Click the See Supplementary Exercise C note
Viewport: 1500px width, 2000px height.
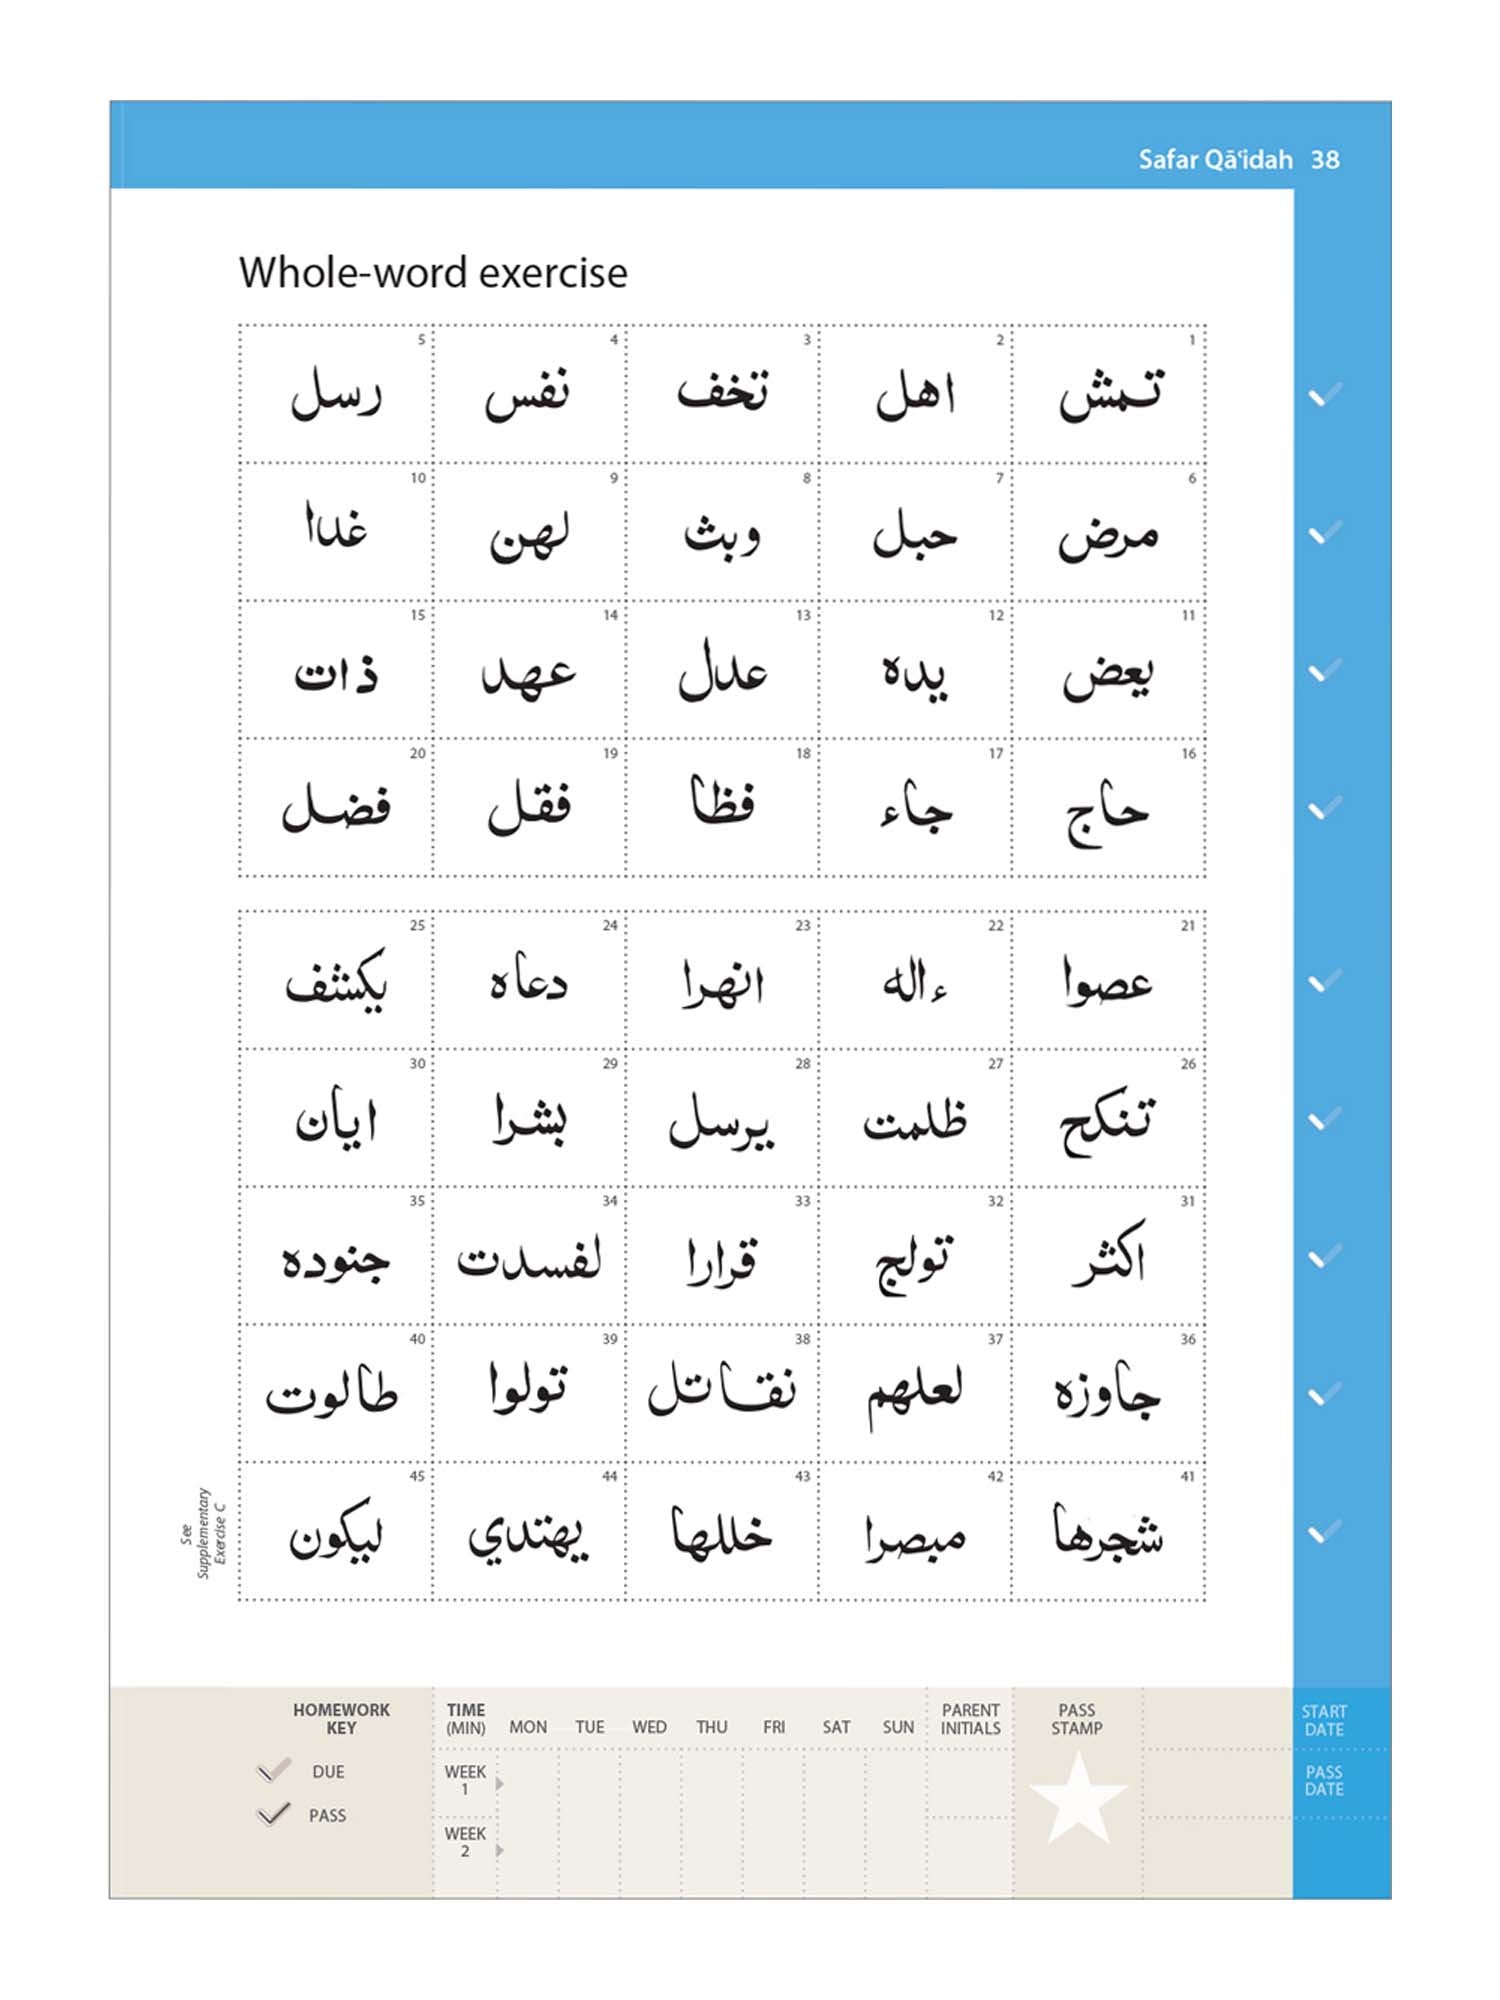(x=204, y=1532)
